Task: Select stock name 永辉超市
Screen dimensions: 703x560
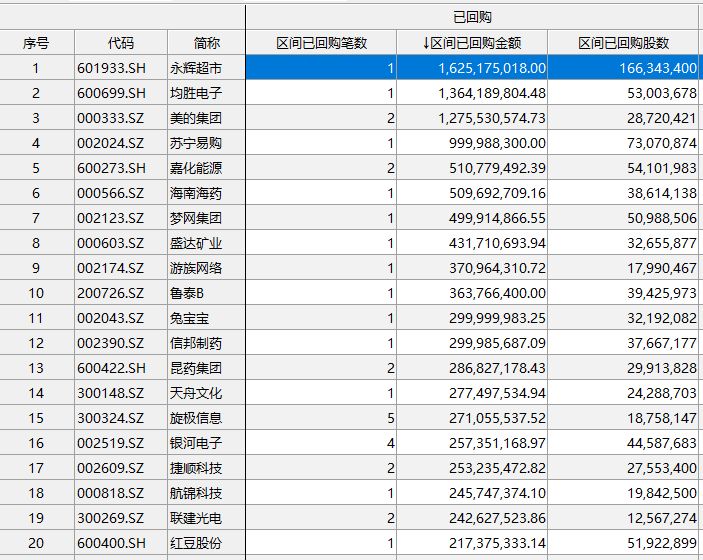Action: click(x=196, y=68)
